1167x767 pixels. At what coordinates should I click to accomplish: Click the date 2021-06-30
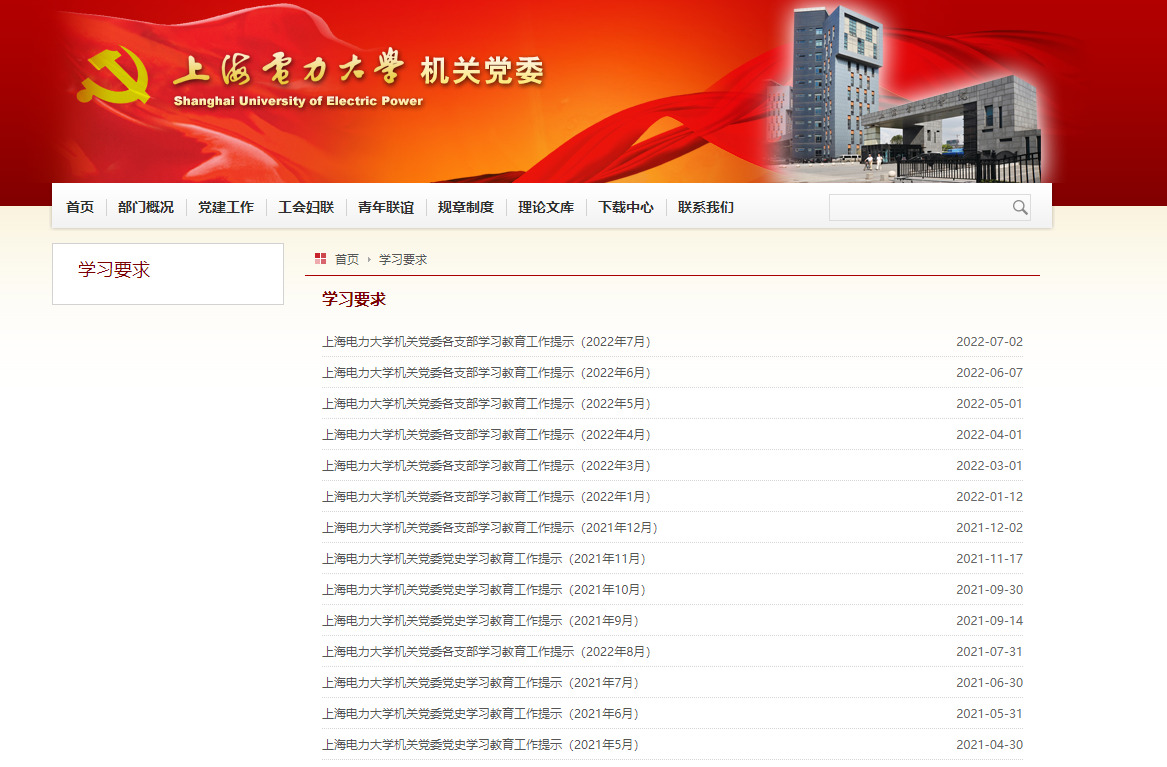(989, 683)
